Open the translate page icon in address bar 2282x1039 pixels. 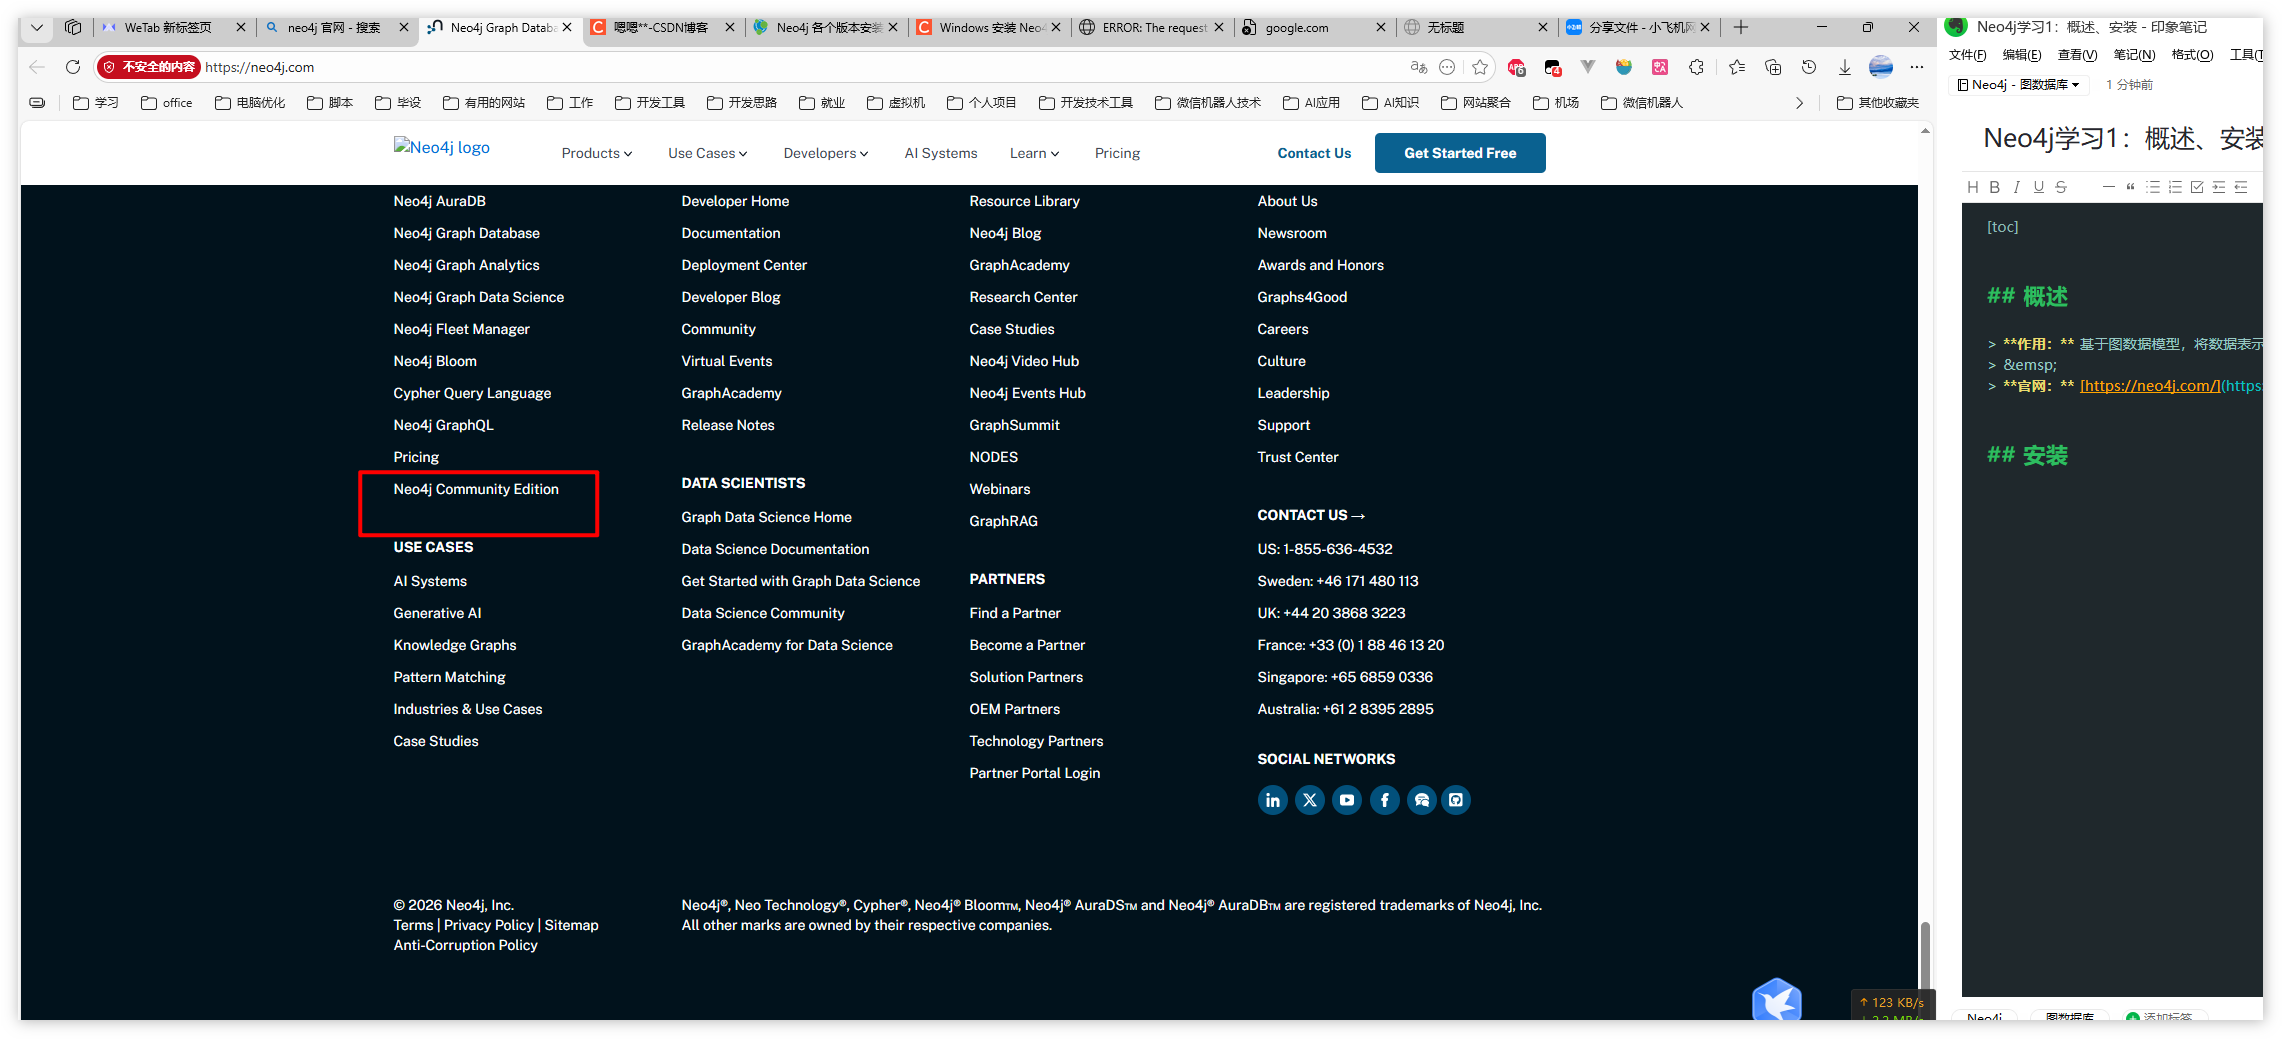1418,67
